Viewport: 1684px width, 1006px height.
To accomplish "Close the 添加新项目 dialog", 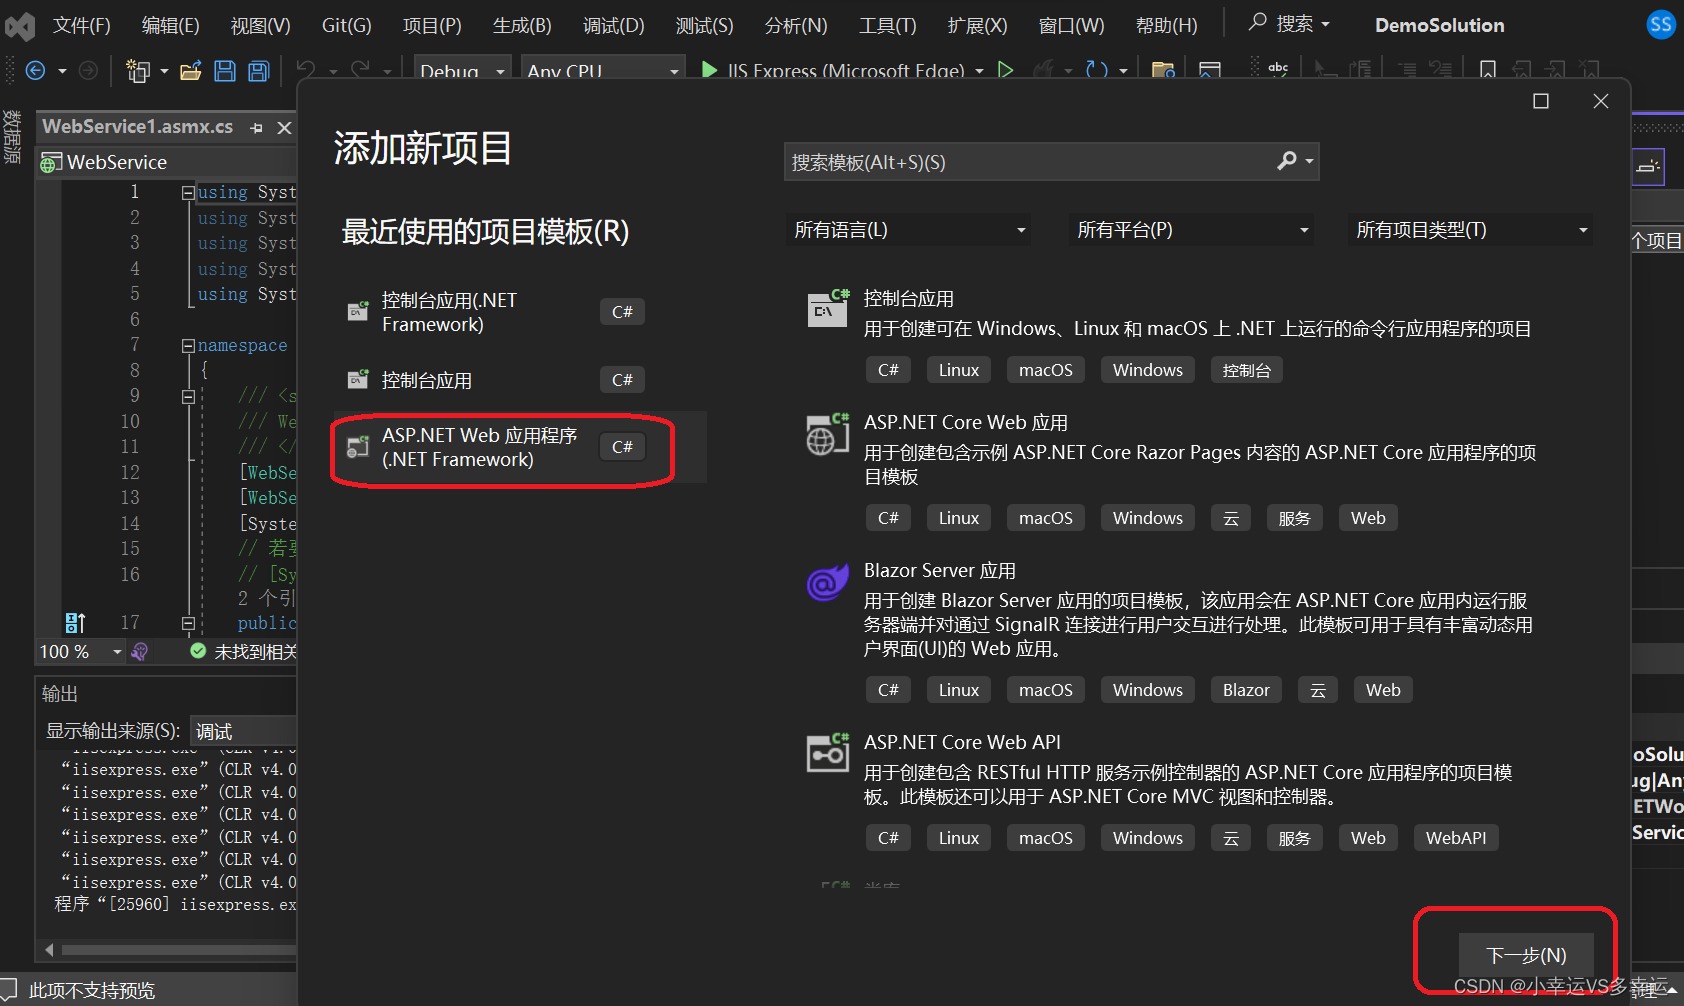I will (x=1601, y=101).
